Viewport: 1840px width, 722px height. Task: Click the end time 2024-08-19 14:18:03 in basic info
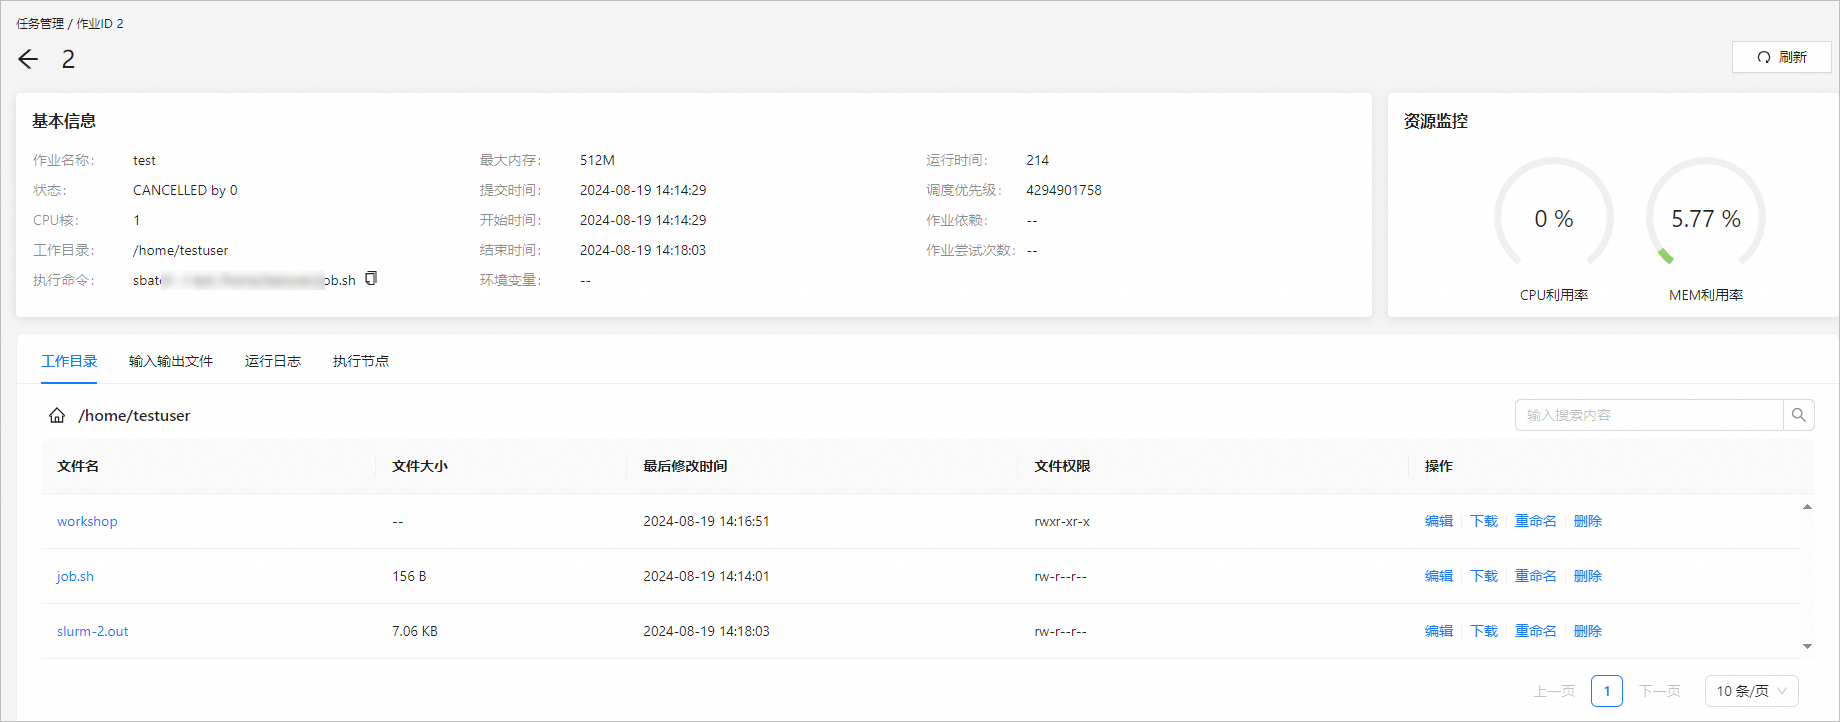[643, 250]
